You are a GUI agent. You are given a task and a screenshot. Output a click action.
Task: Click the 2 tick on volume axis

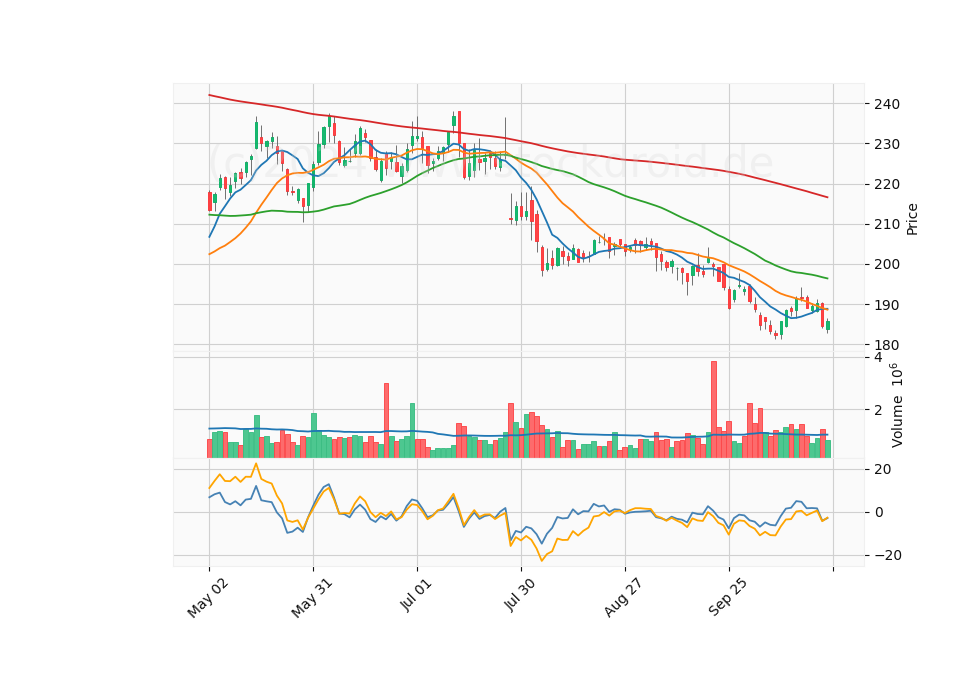[x=878, y=410]
